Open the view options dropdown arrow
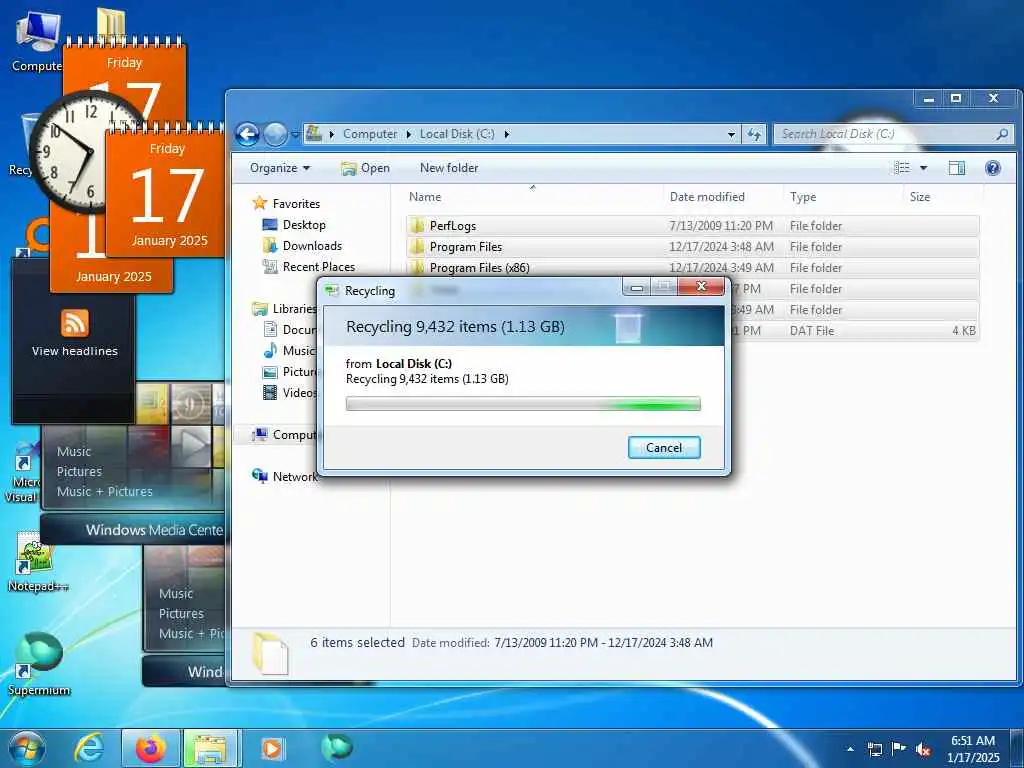This screenshot has width=1024, height=768. point(923,168)
